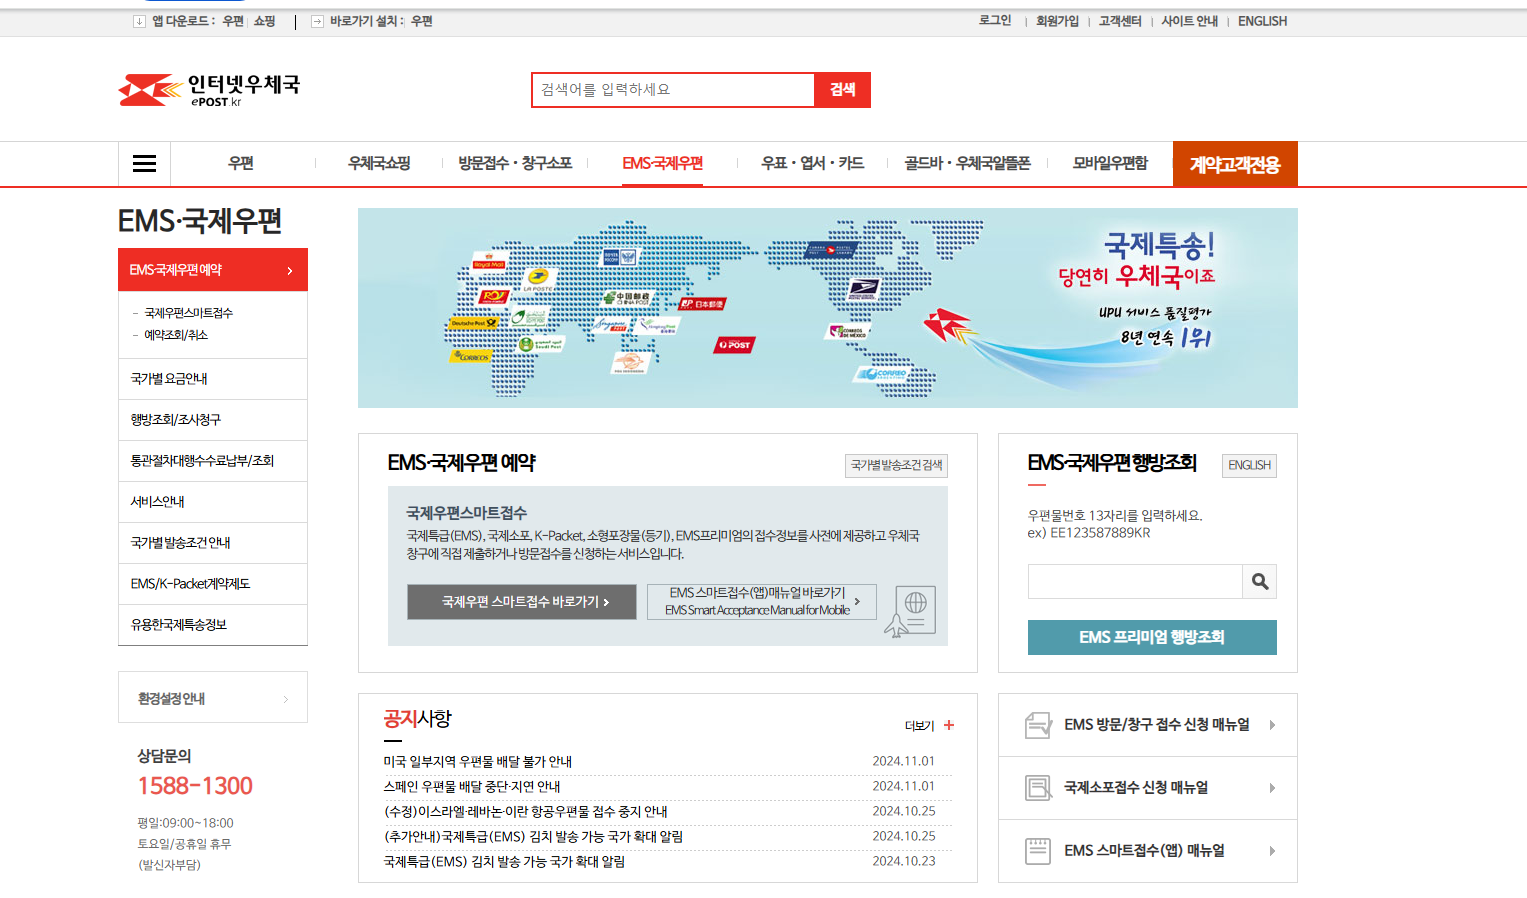Click the 회원가입 link

pos(1057,21)
